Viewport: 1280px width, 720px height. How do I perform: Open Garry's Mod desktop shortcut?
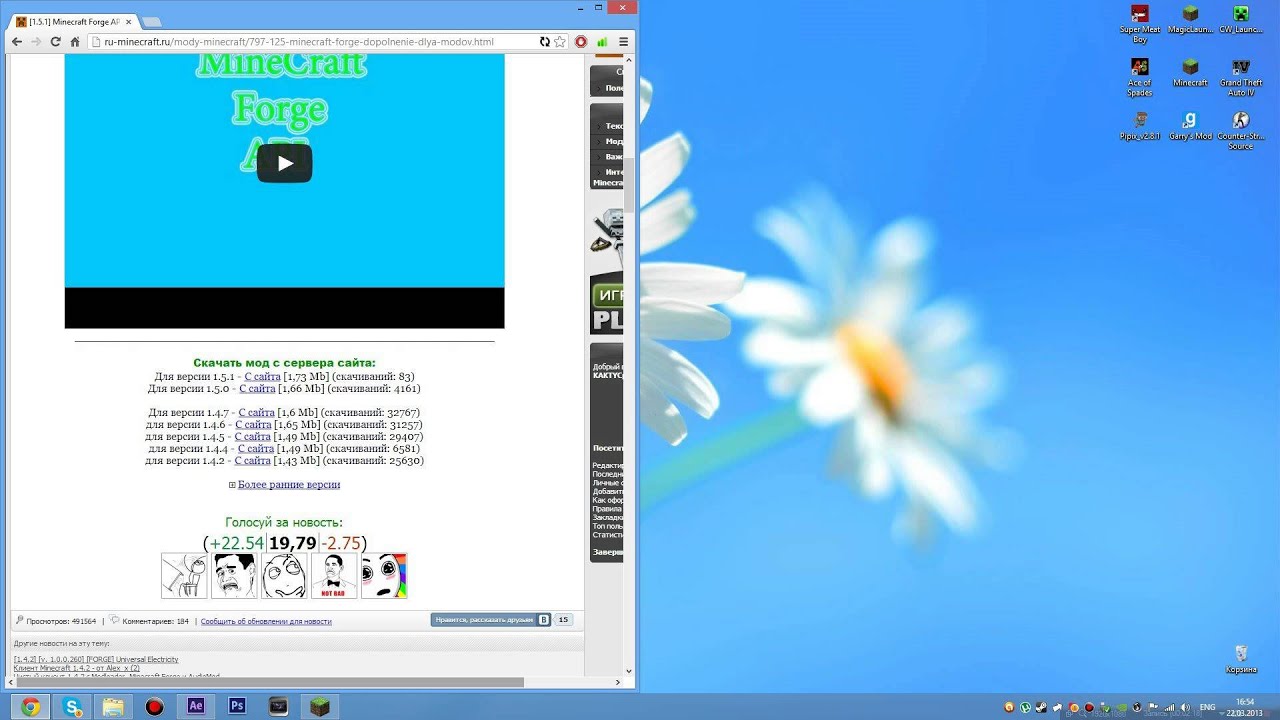(x=1190, y=126)
